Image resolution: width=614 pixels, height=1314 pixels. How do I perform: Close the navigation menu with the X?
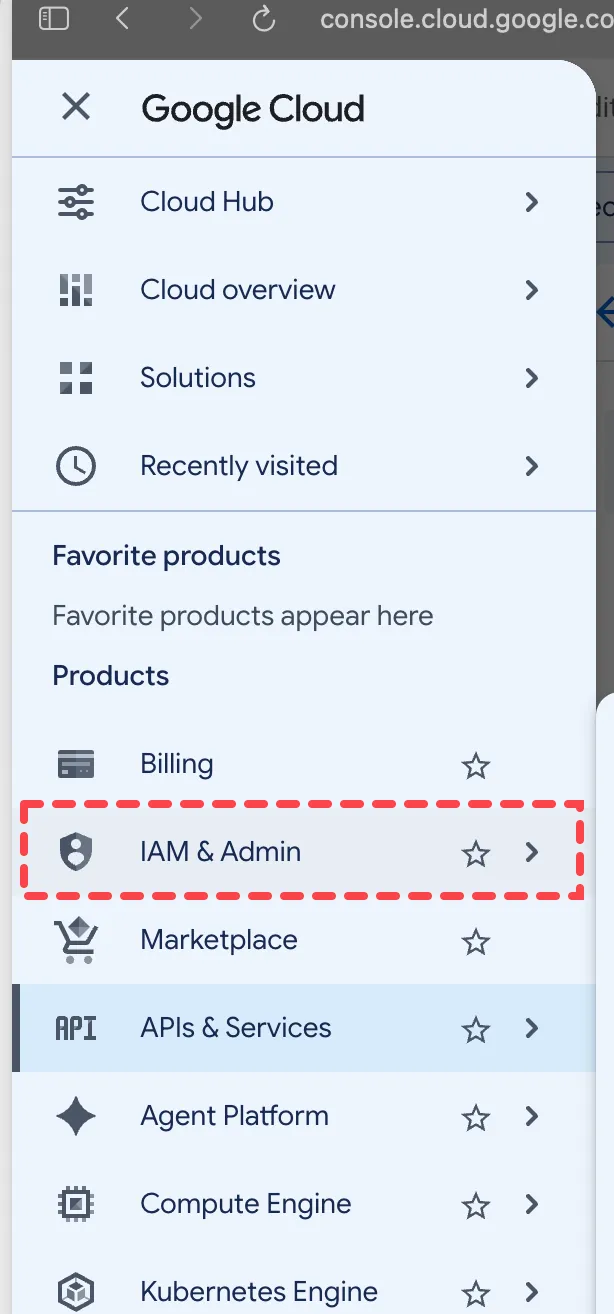coord(76,106)
